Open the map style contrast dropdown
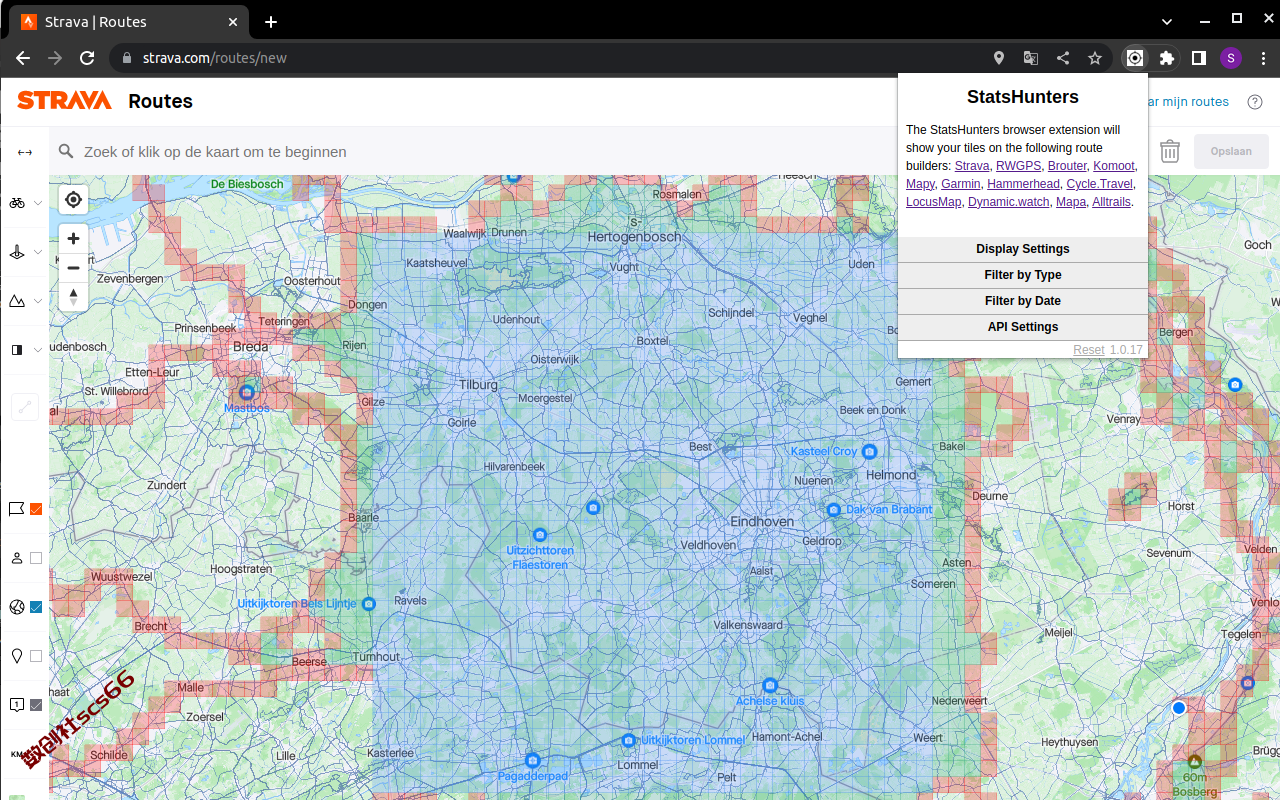The width and height of the screenshot is (1280, 800). click(25, 350)
